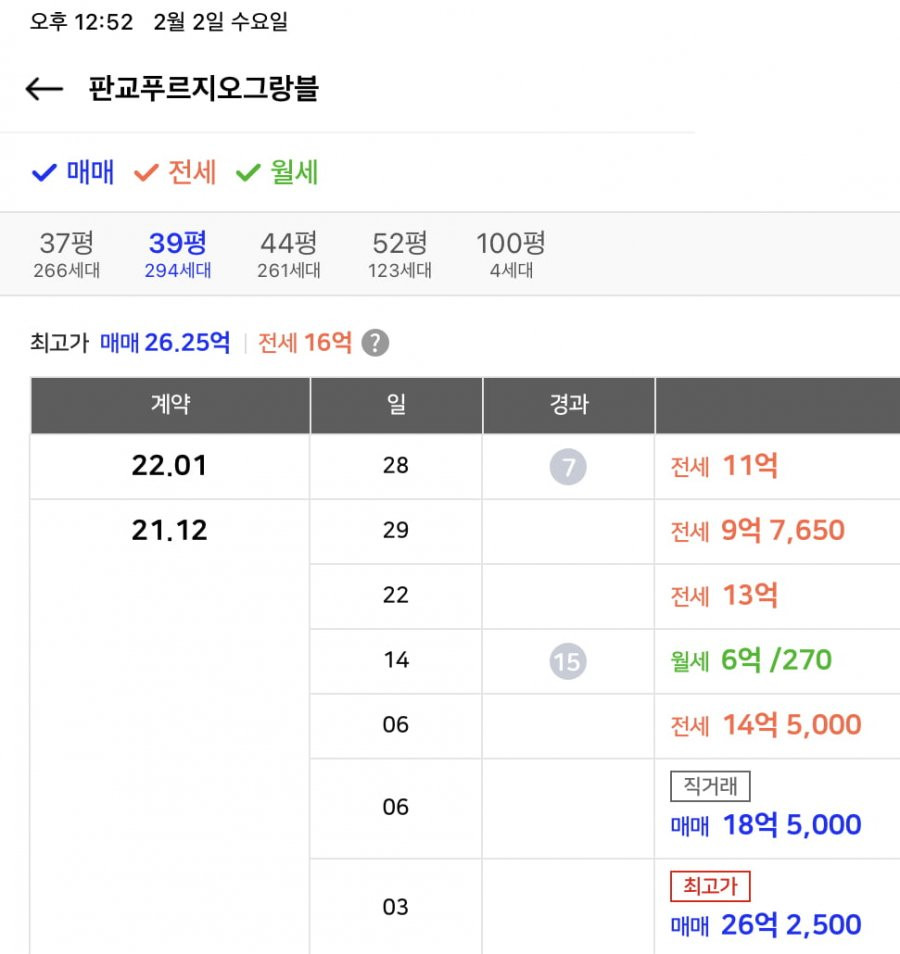
Task: Toggle the 전세 checkmark filter
Action: tap(175, 172)
